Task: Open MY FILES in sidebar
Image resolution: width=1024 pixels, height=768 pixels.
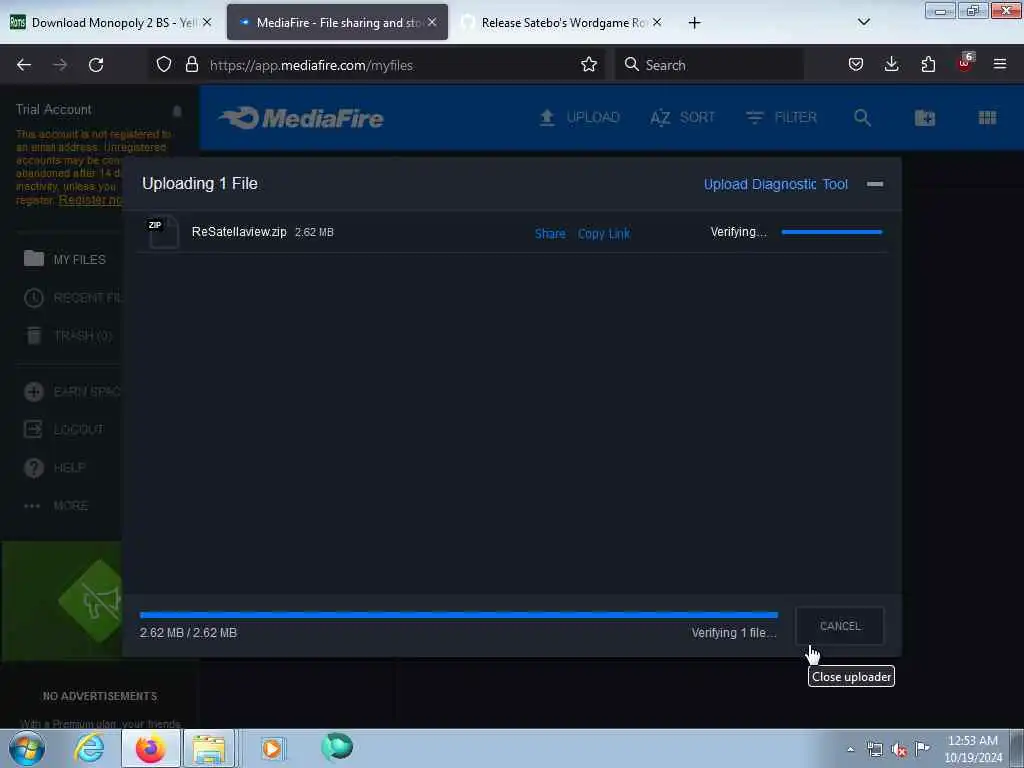Action: click(x=65, y=259)
